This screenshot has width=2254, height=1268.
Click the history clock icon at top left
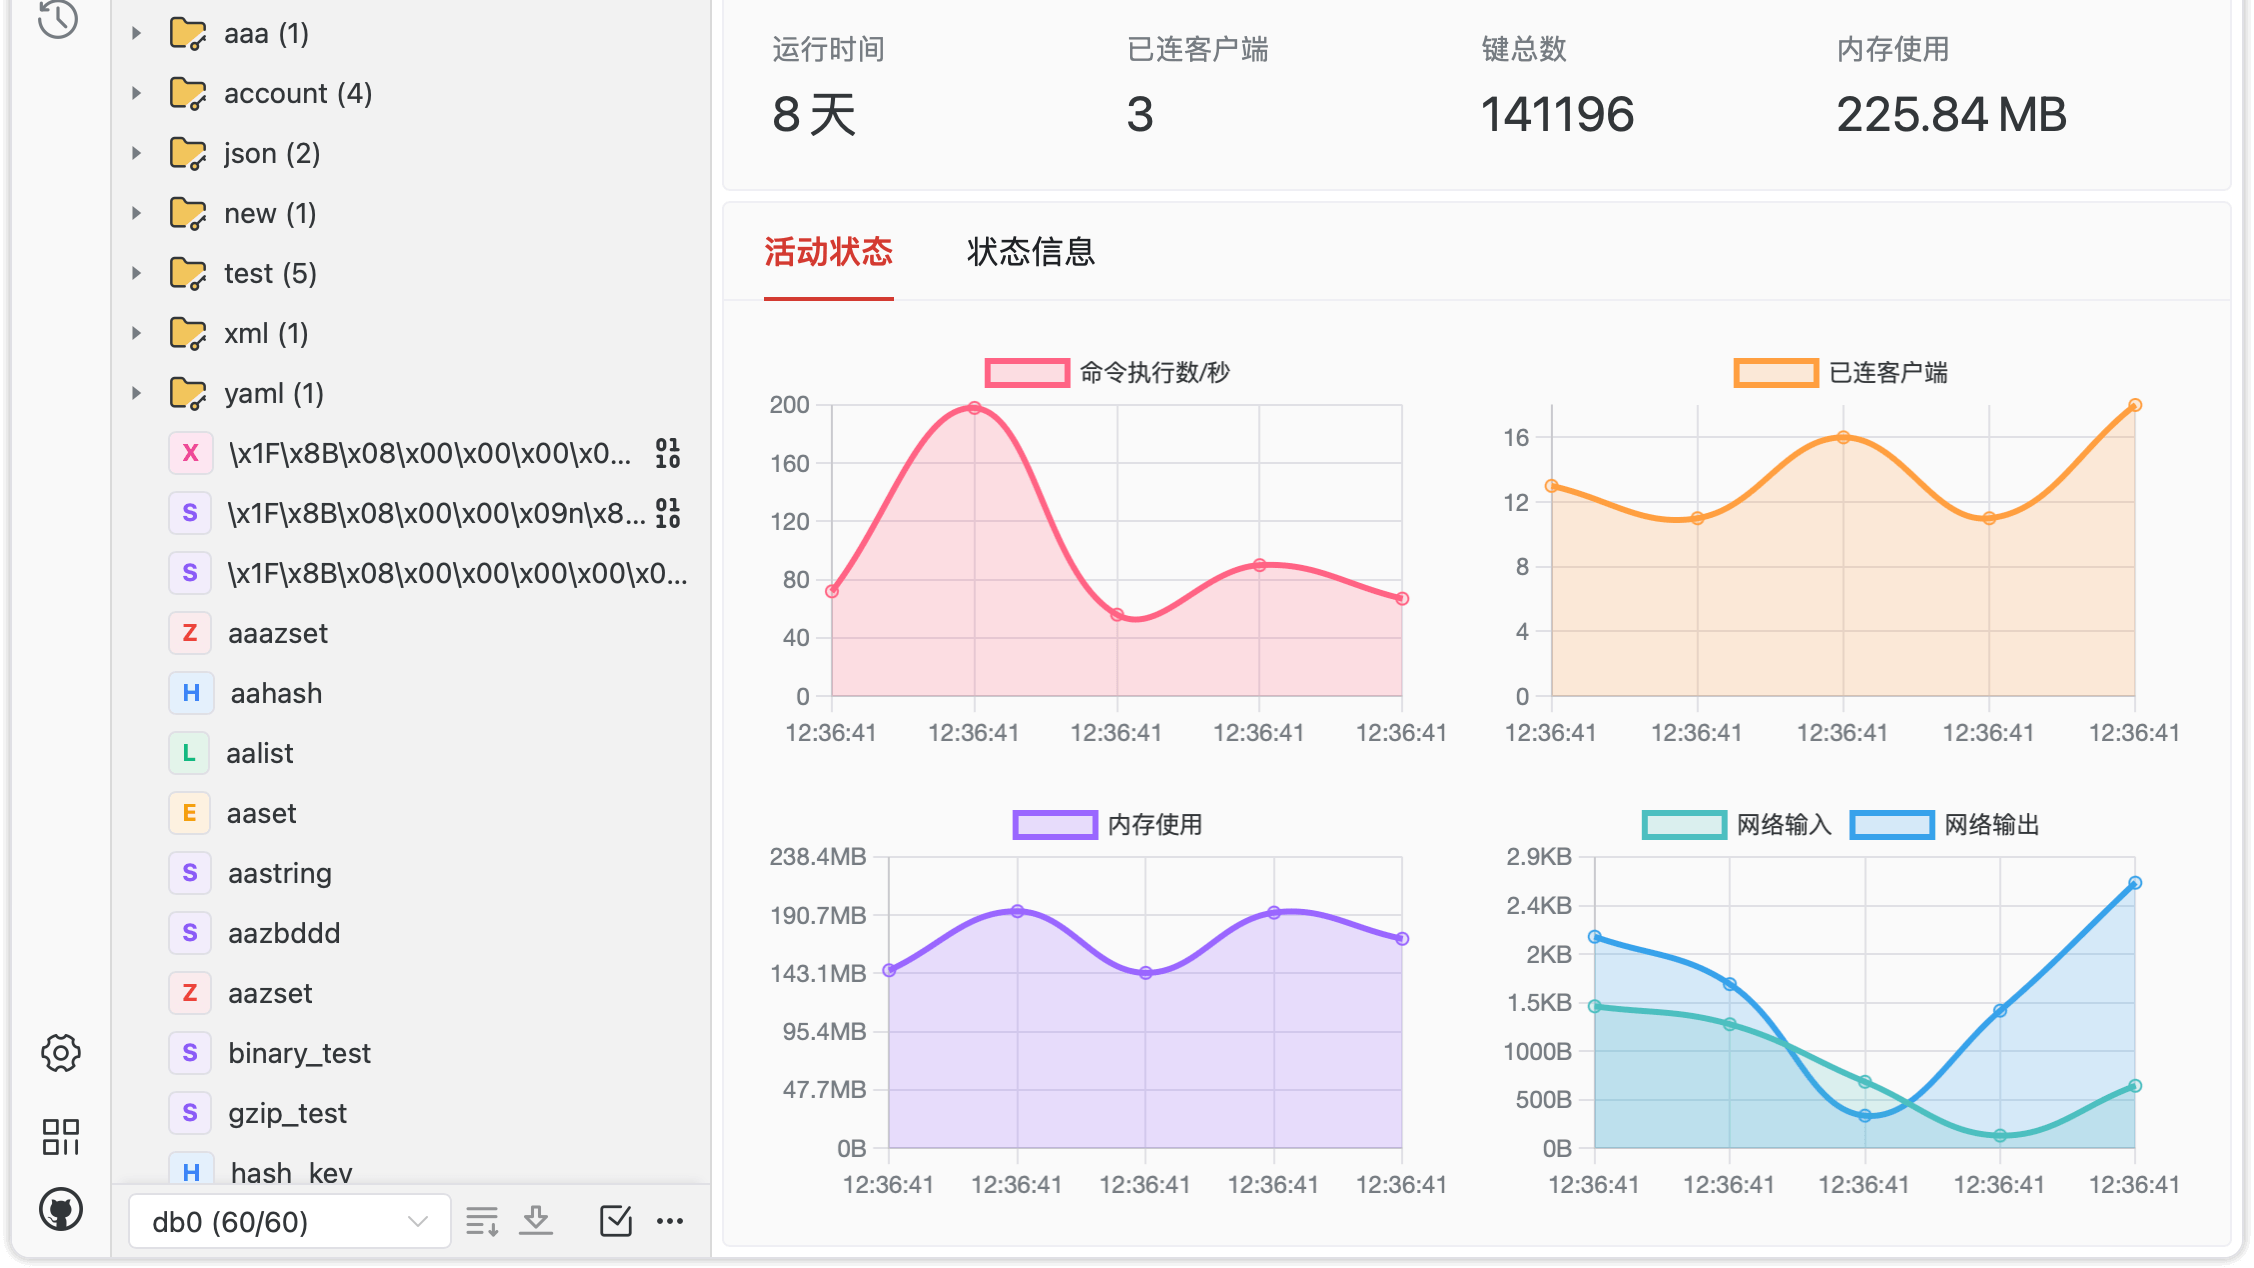click(x=57, y=18)
